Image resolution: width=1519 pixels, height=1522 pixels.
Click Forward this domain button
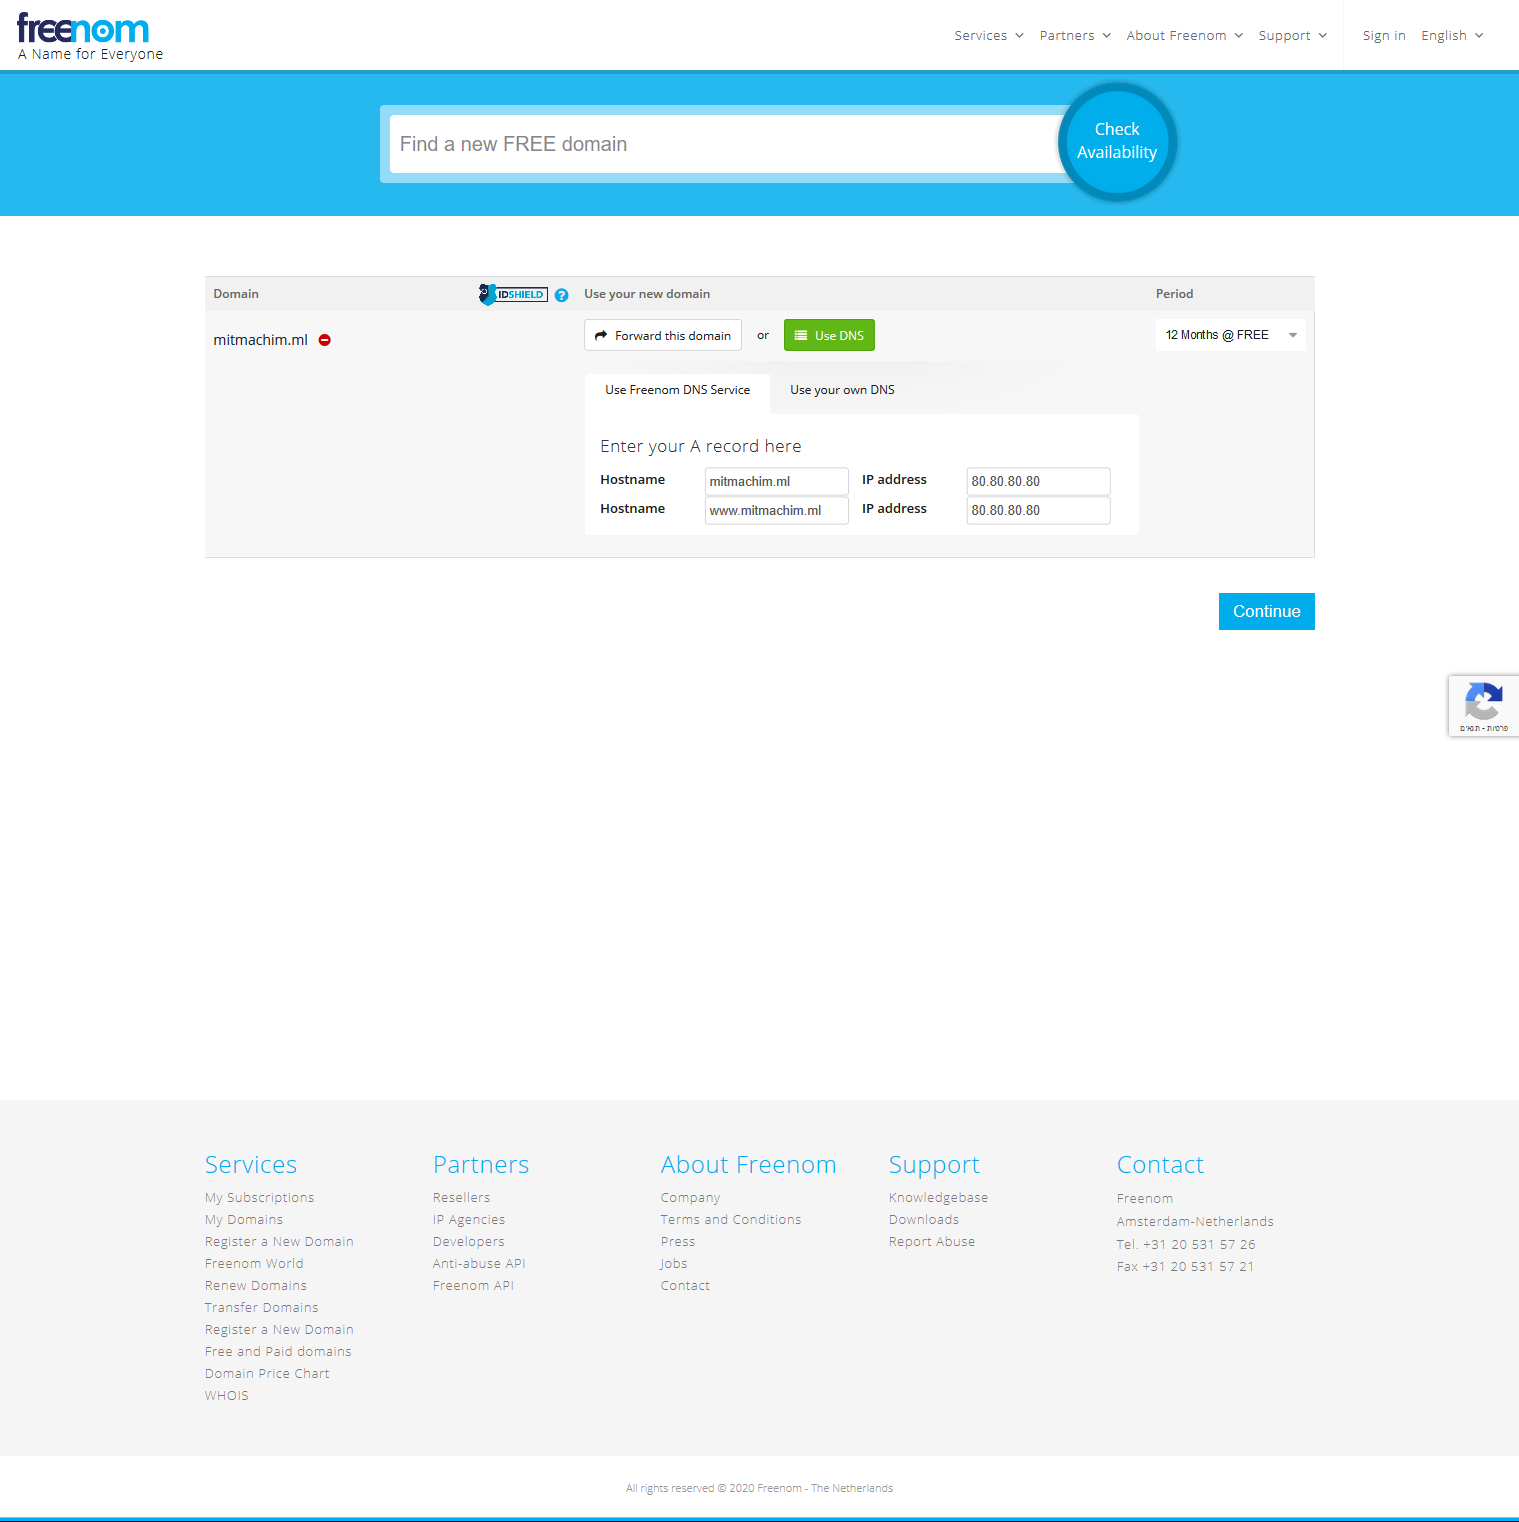(x=663, y=335)
